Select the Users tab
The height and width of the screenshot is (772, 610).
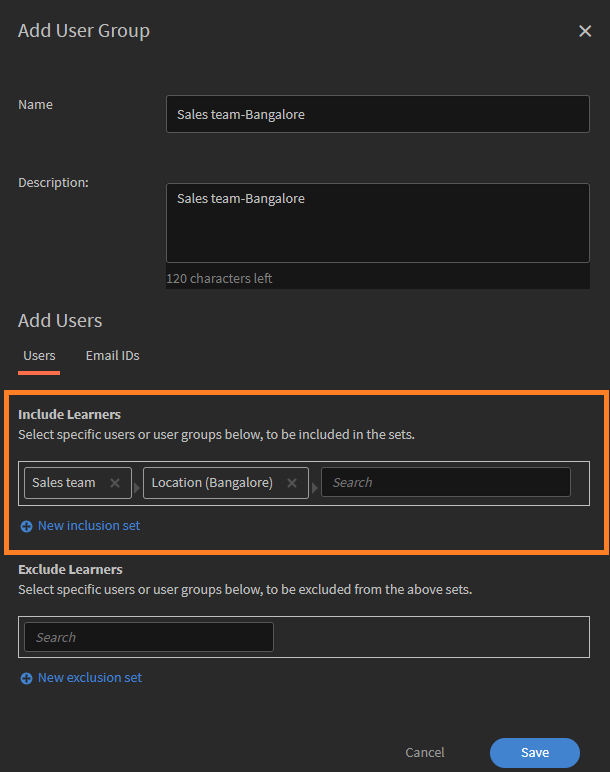[x=39, y=355]
